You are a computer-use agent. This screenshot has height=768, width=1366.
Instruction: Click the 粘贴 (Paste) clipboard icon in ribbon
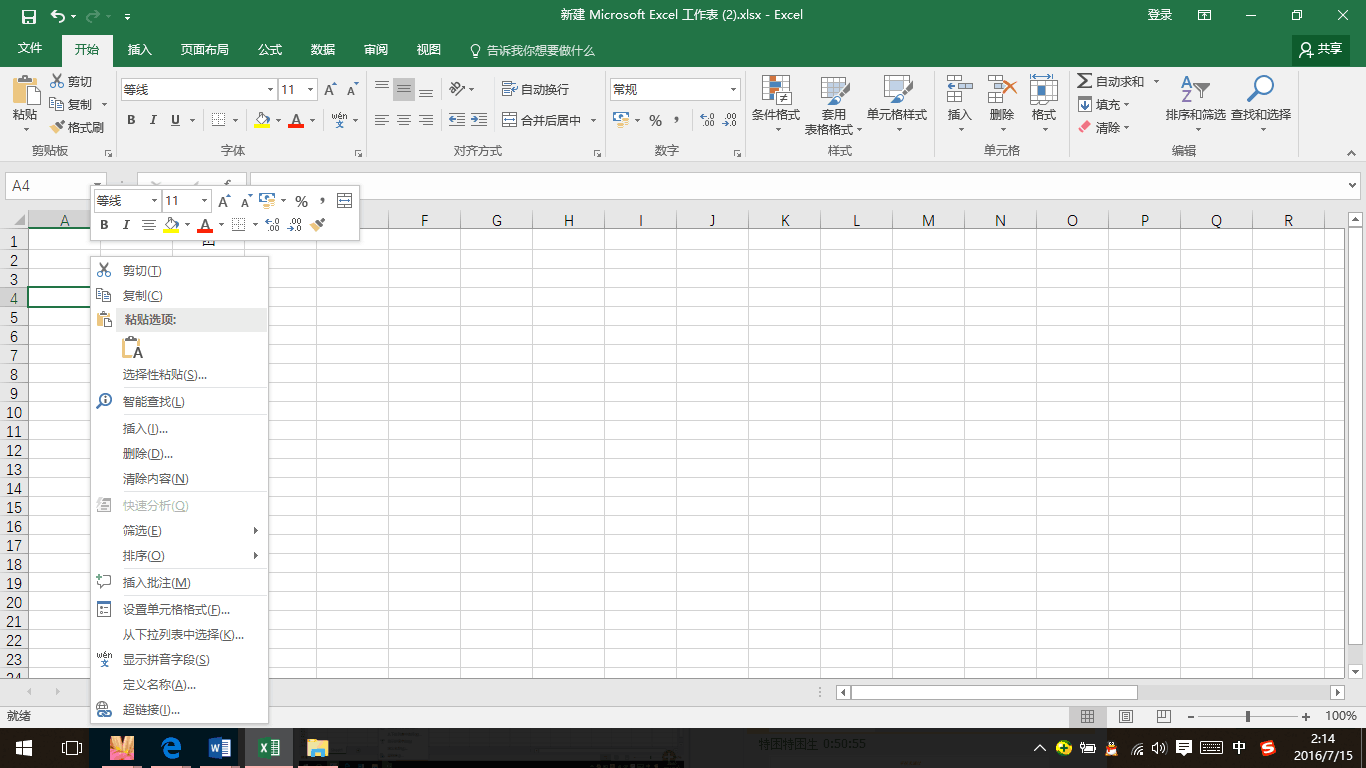(25, 91)
